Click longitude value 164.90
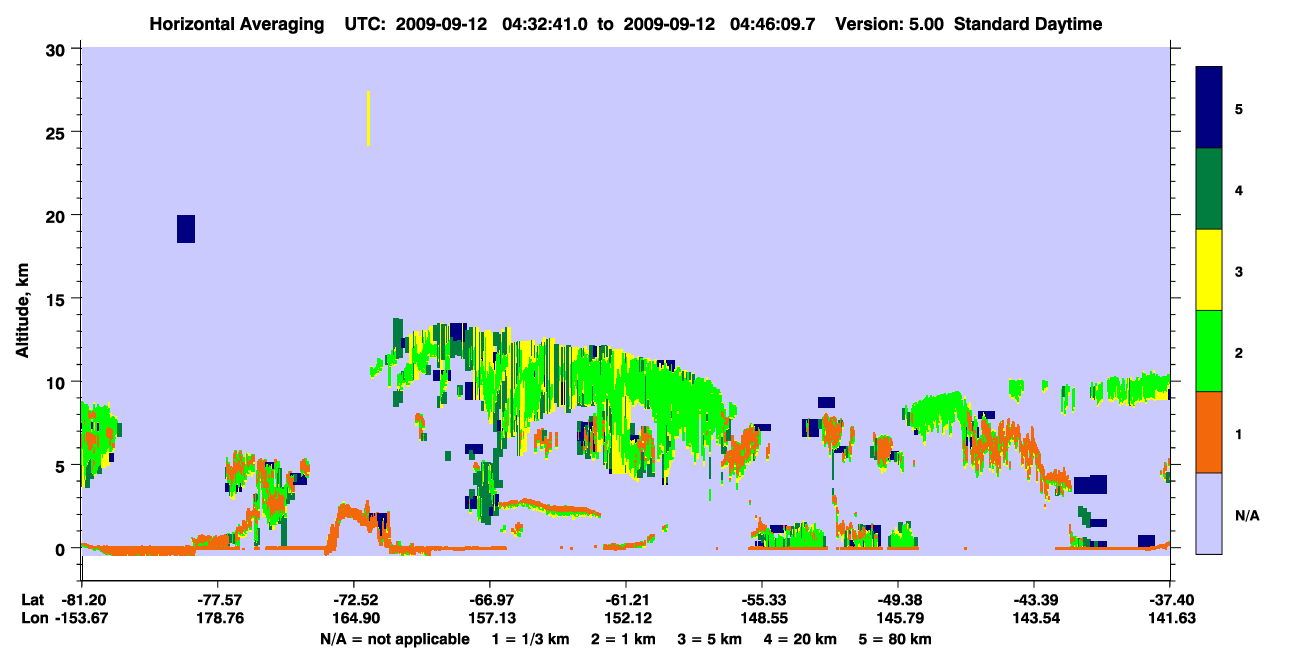This screenshot has height=667, width=1300. [354, 619]
